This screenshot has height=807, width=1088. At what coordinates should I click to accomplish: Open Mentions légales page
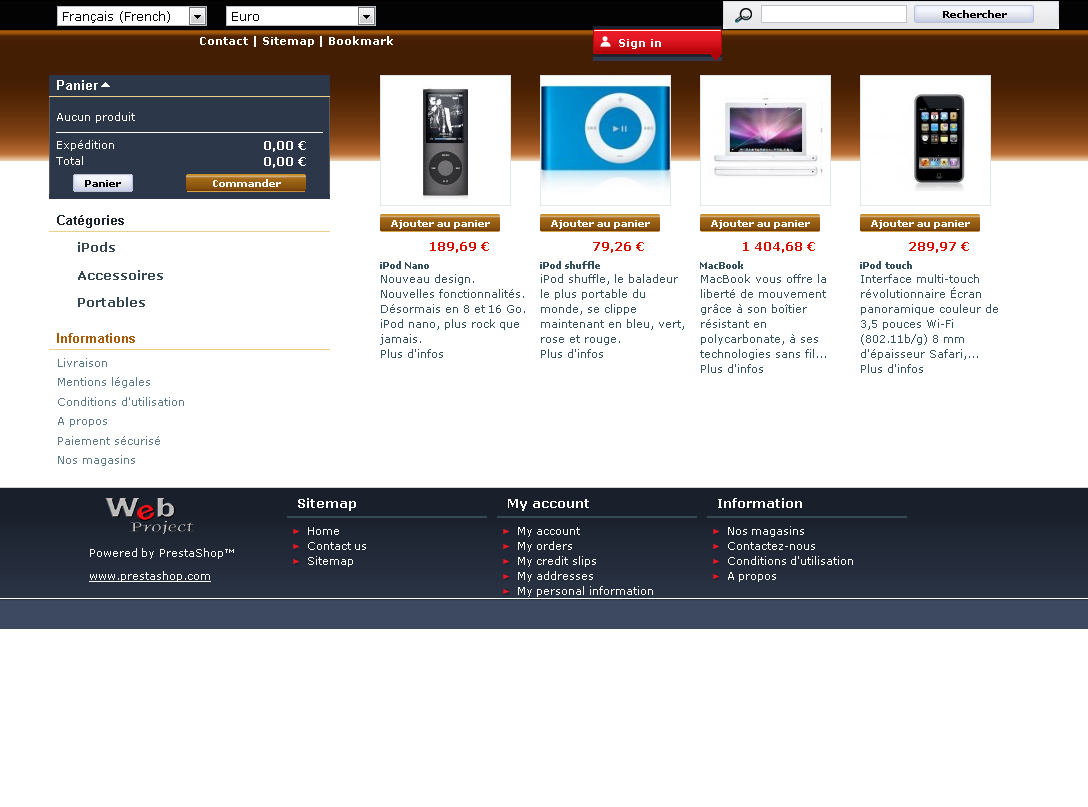[104, 382]
